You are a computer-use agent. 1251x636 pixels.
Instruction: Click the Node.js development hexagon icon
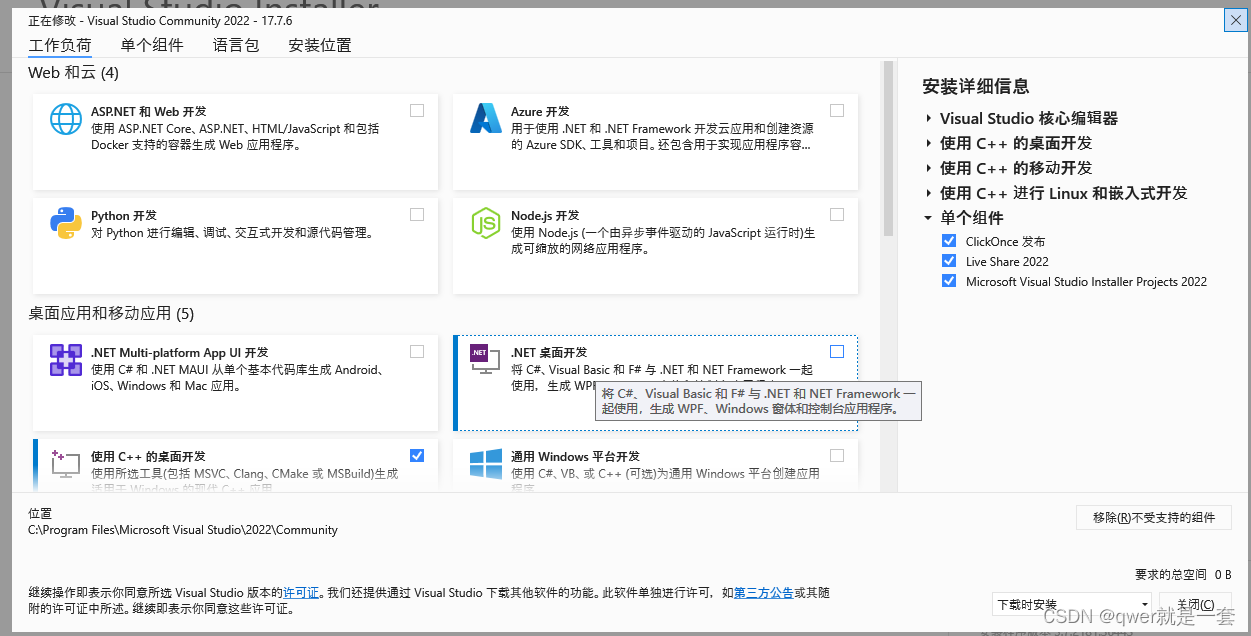[486, 223]
